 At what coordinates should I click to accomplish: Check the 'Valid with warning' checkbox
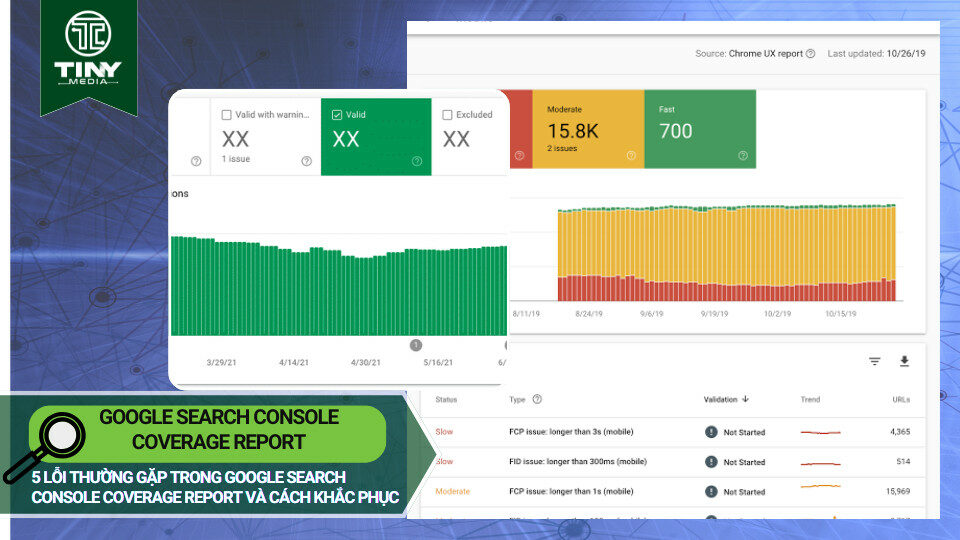(x=227, y=114)
